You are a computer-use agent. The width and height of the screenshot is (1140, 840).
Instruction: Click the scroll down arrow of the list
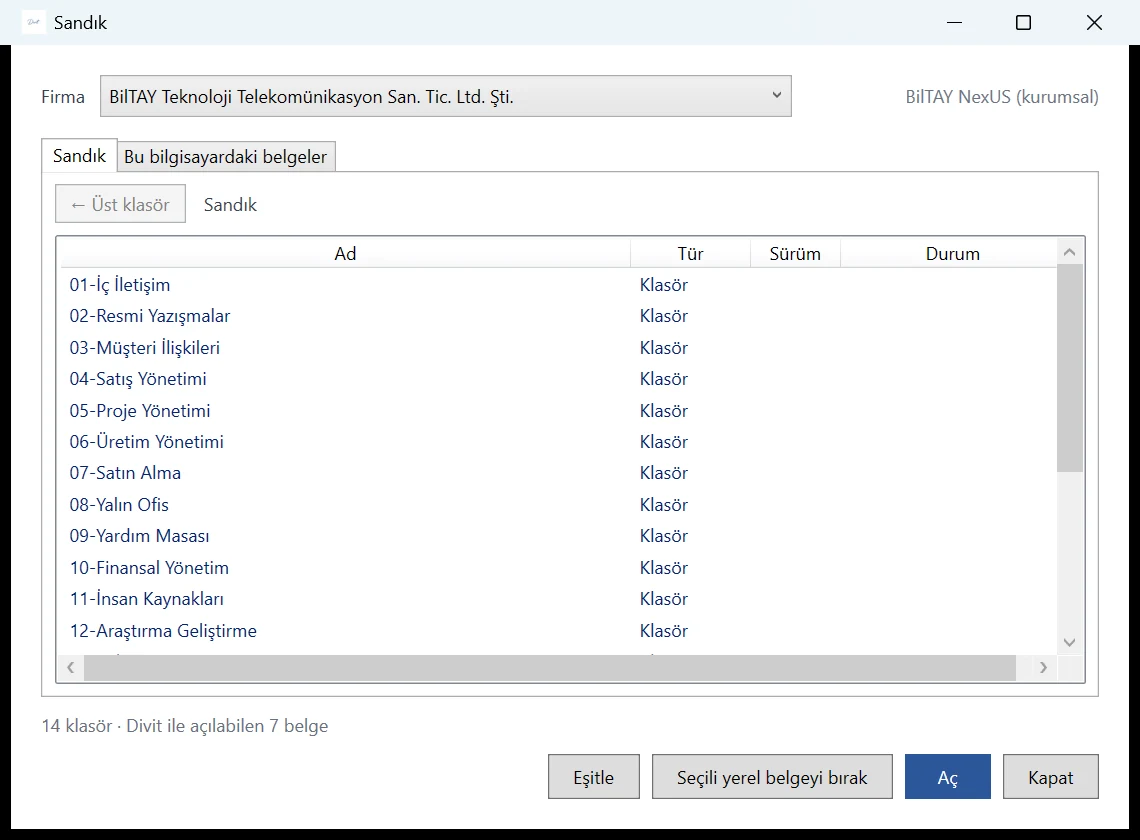pos(1069,642)
